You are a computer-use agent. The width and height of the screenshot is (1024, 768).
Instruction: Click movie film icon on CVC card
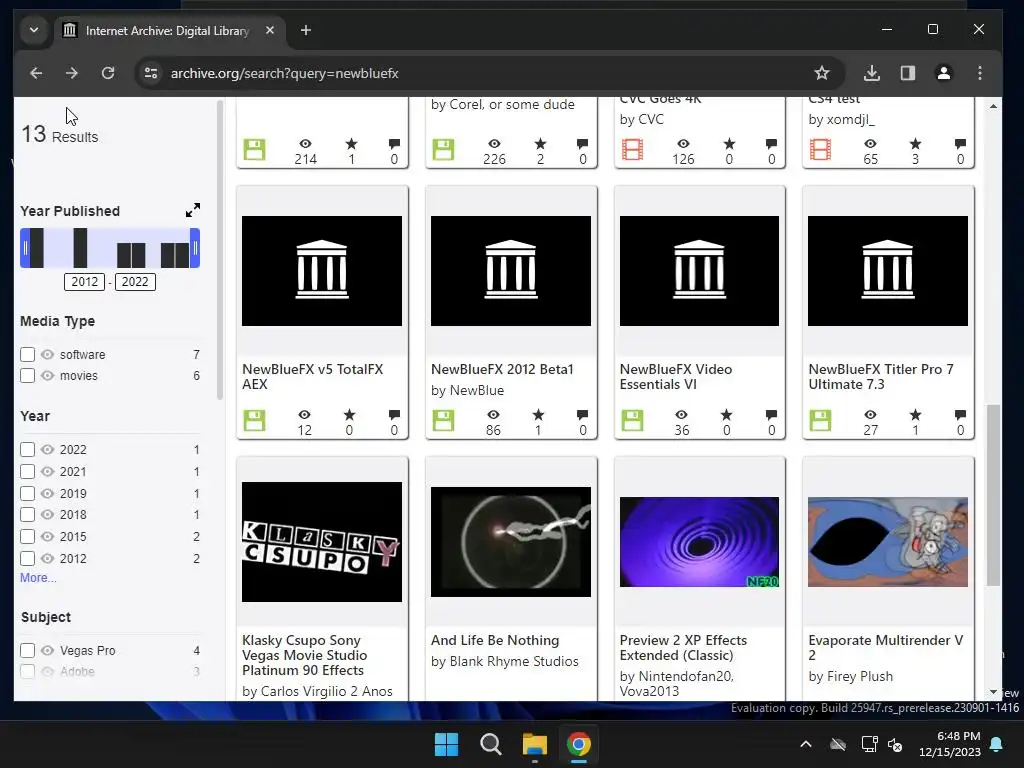[x=632, y=150]
